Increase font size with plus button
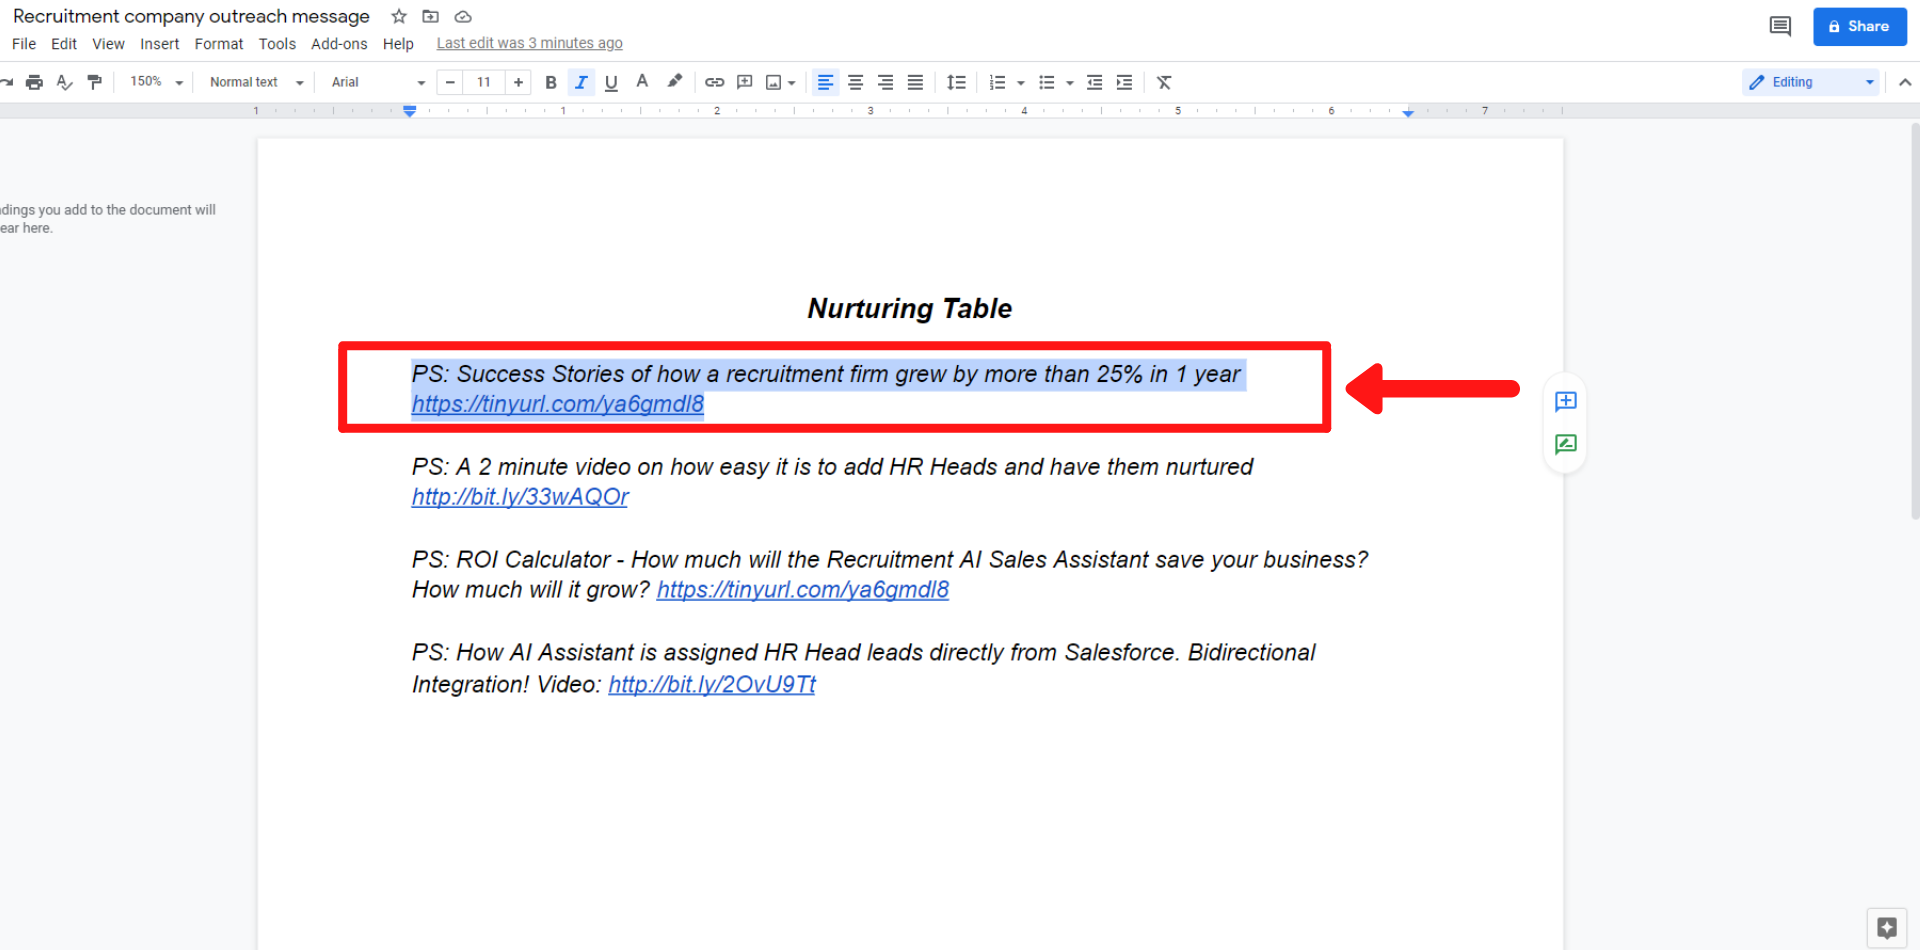 [x=518, y=82]
